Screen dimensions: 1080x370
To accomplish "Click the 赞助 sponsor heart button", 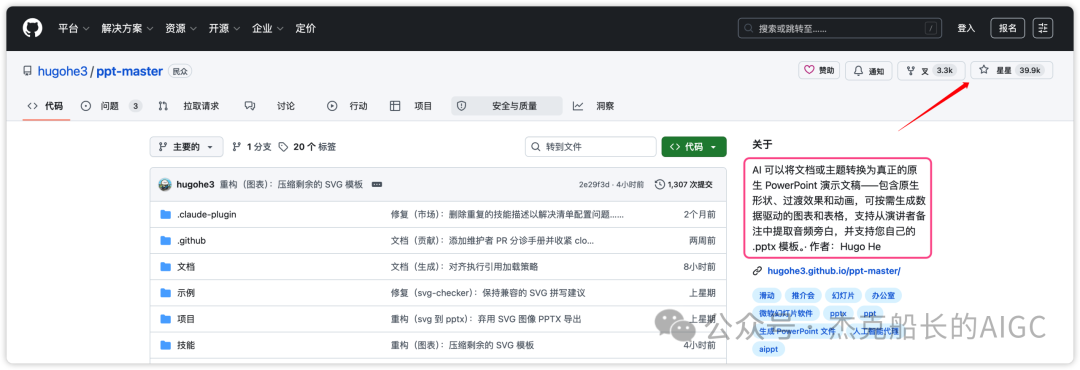I will [x=819, y=70].
